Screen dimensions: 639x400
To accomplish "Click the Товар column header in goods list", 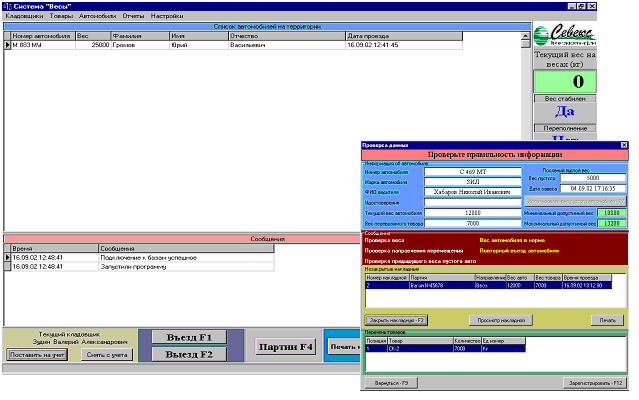I will (x=420, y=341).
